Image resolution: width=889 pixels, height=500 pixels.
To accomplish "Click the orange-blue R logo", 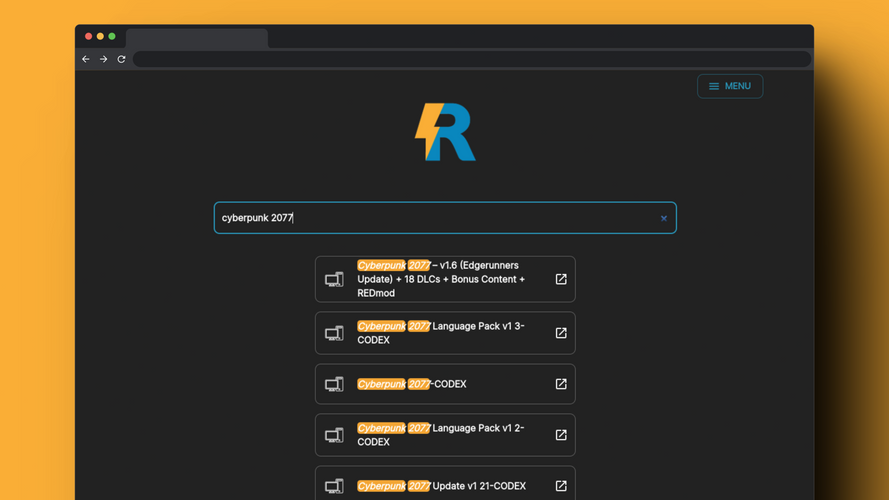I will (x=445, y=132).
